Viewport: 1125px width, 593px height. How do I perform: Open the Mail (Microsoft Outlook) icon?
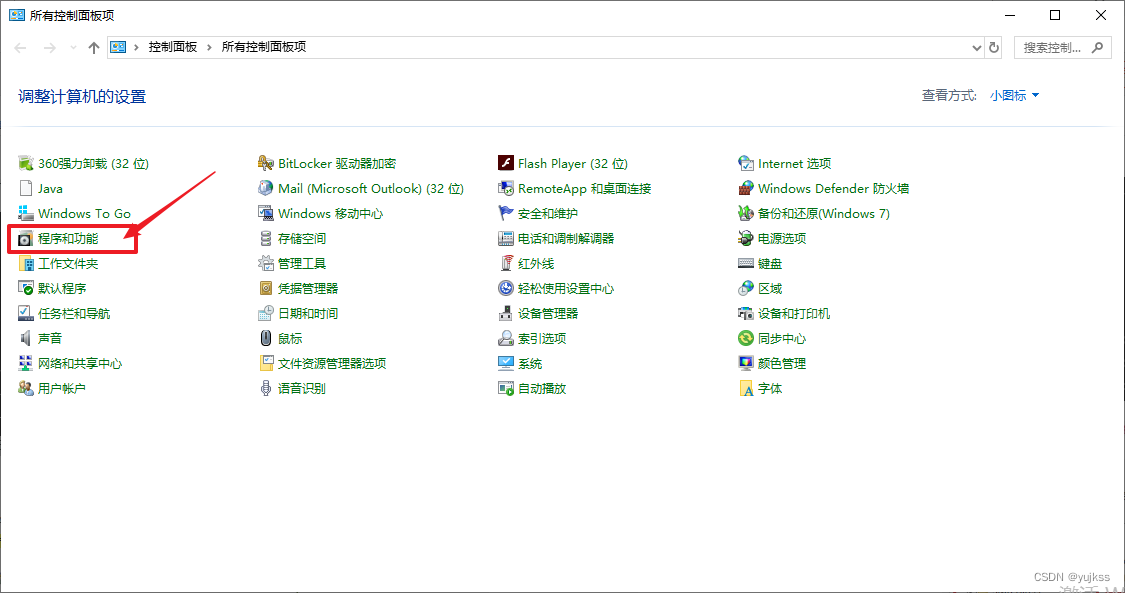266,189
